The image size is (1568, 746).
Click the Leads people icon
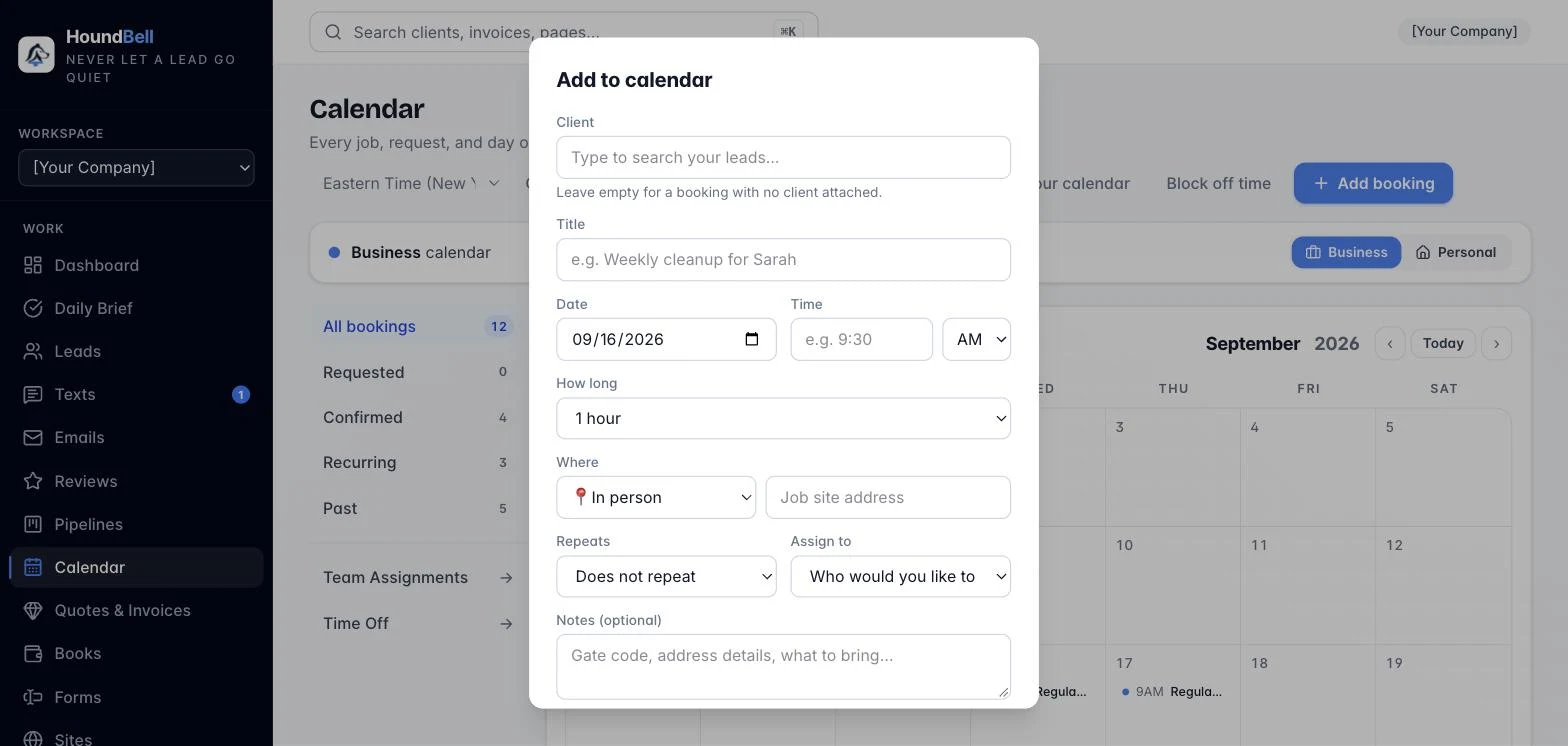(33, 351)
